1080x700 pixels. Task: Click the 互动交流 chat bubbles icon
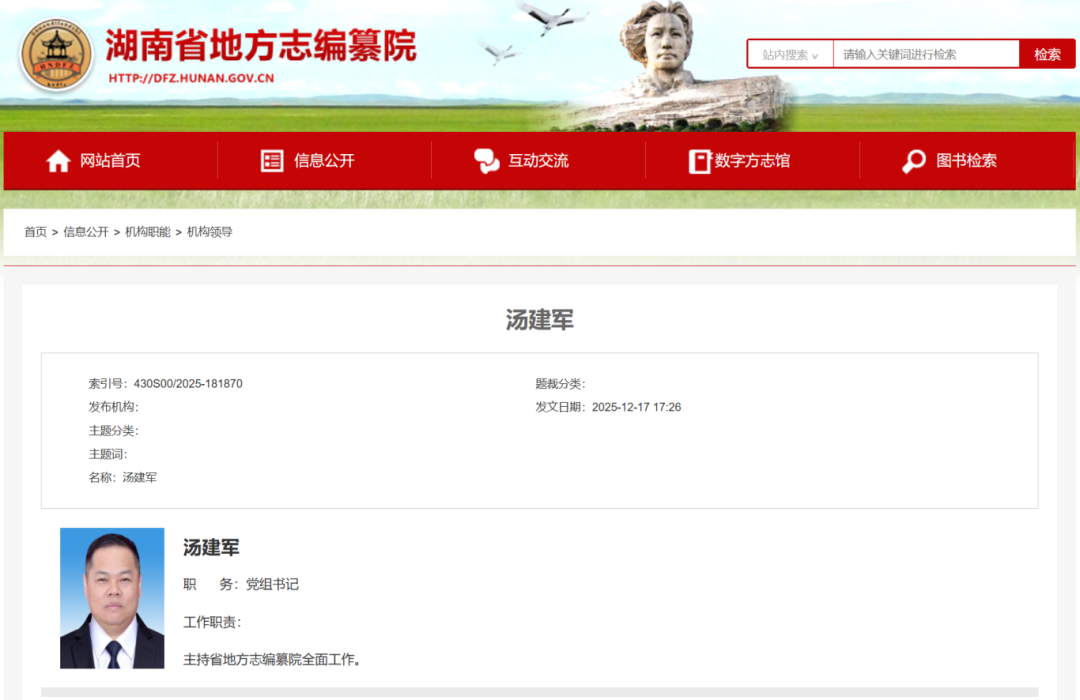pos(486,161)
